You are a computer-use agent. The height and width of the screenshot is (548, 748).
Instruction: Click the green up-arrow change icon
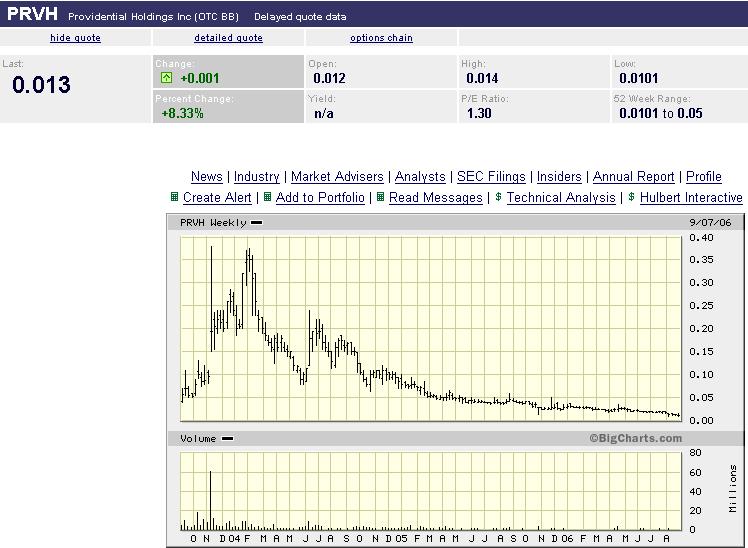click(x=166, y=78)
